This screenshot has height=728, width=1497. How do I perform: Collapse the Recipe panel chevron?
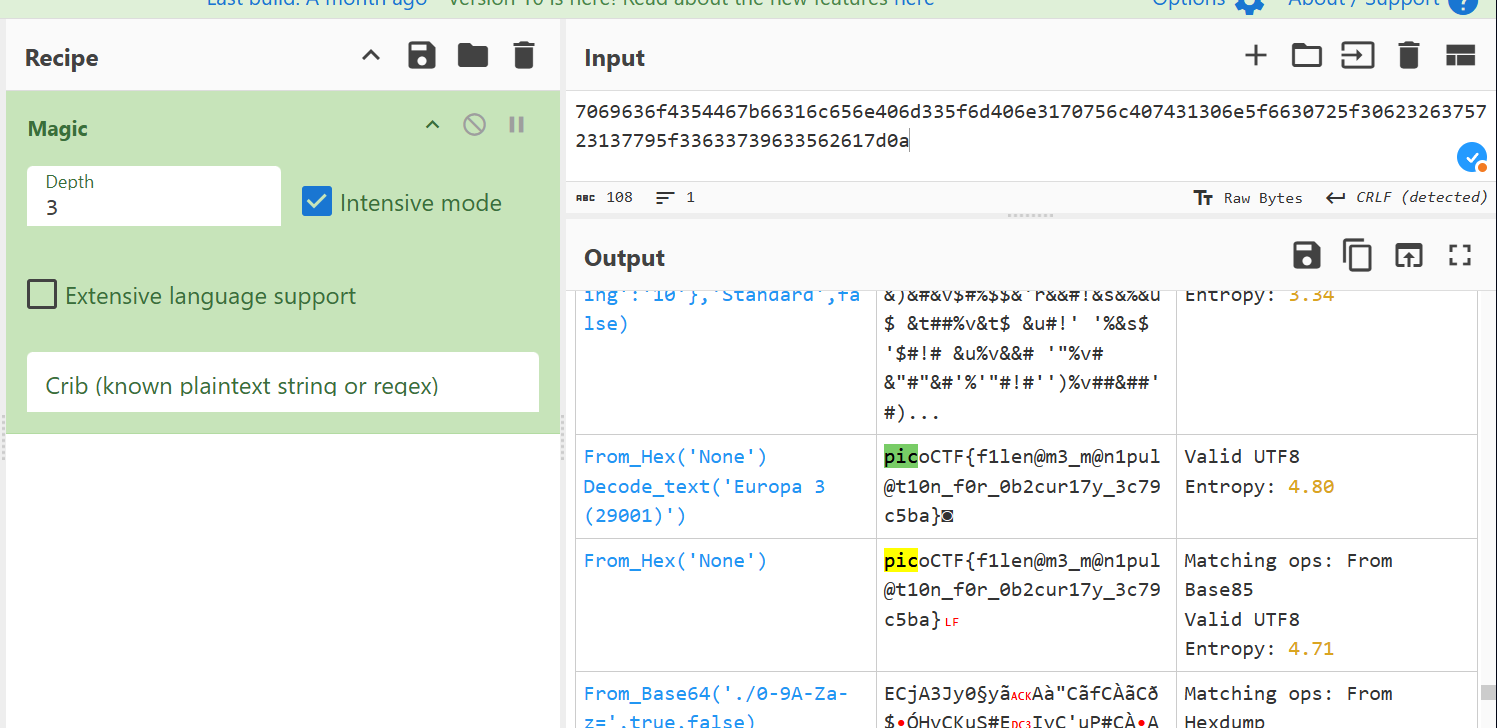pos(371,56)
